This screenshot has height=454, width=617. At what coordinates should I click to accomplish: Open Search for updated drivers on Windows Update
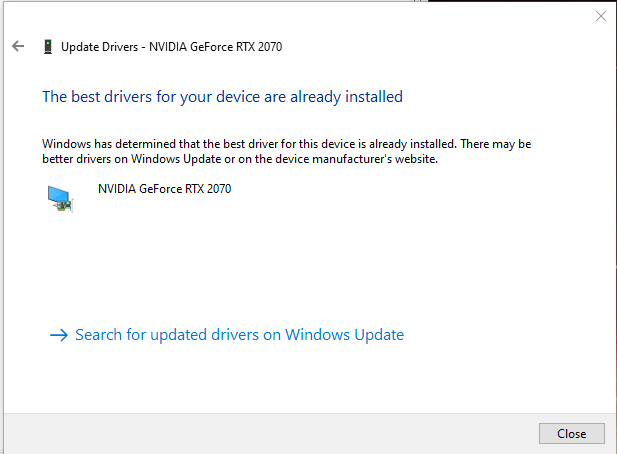coord(239,335)
